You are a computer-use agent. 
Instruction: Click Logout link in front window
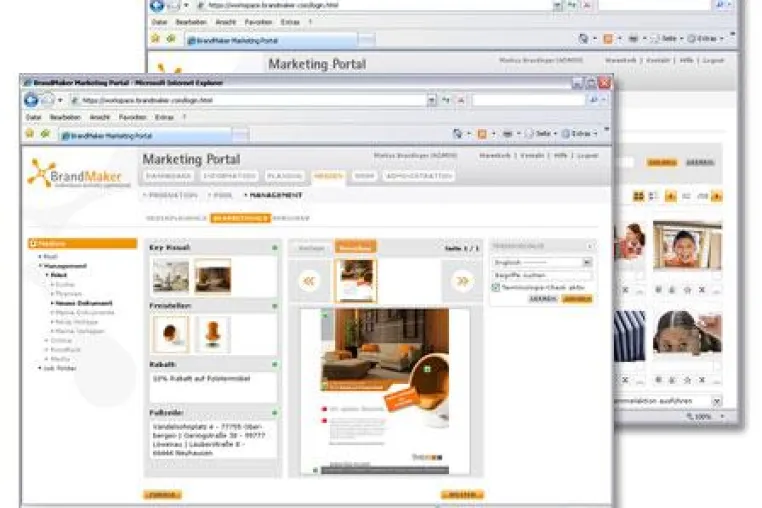[588, 156]
